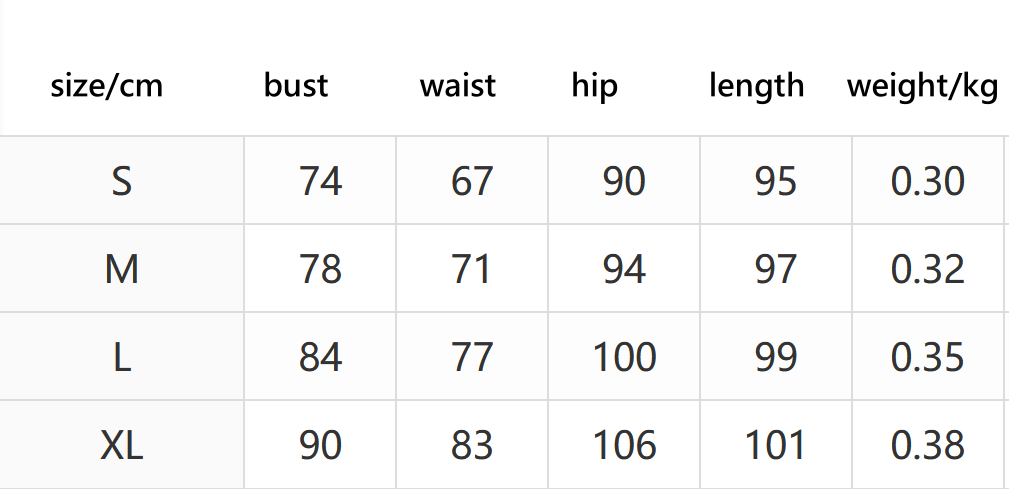1009x492 pixels.
Task: Click hip value 100 in L row
Action: click(624, 357)
